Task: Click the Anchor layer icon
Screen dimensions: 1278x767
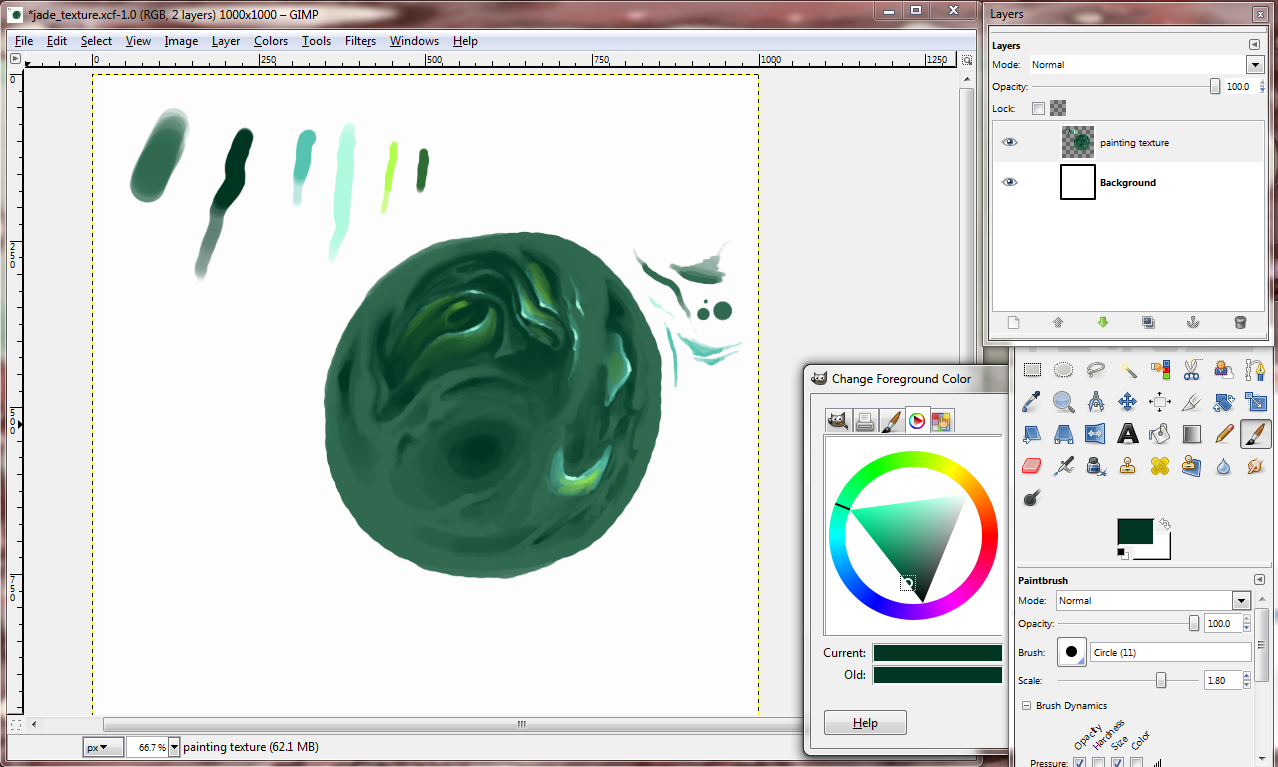Action: (x=1192, y=322)
